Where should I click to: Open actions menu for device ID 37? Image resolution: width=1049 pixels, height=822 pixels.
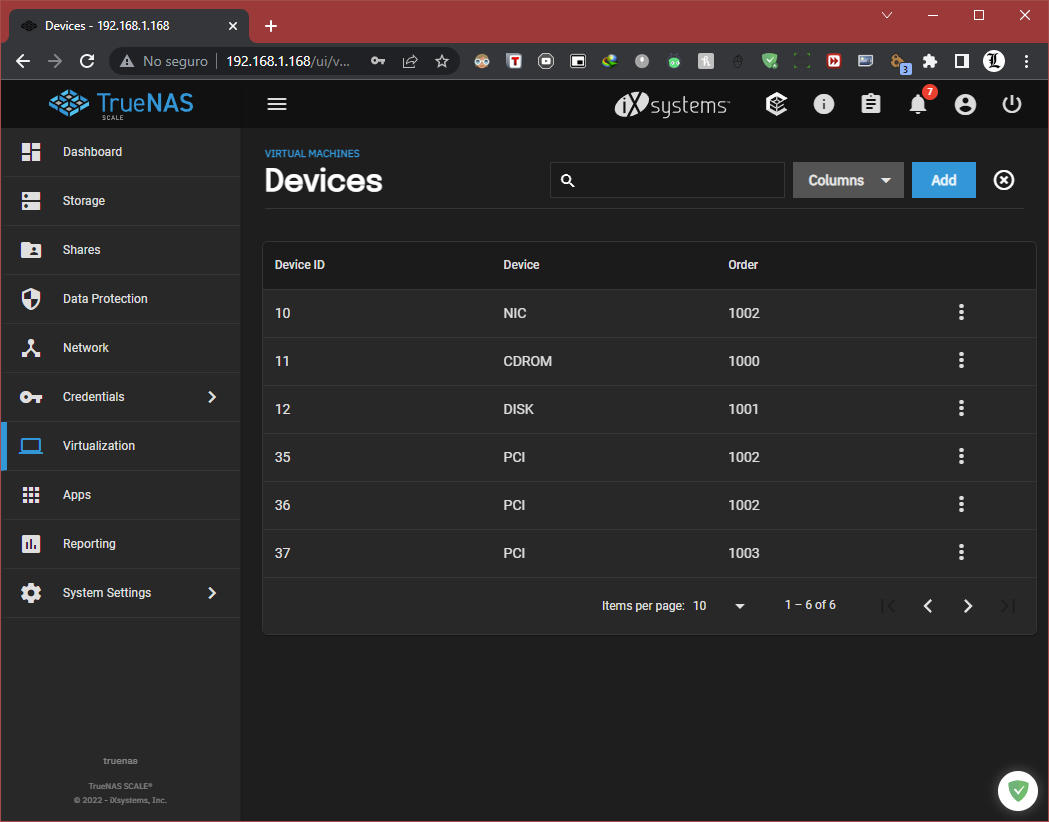coord(961,552)
